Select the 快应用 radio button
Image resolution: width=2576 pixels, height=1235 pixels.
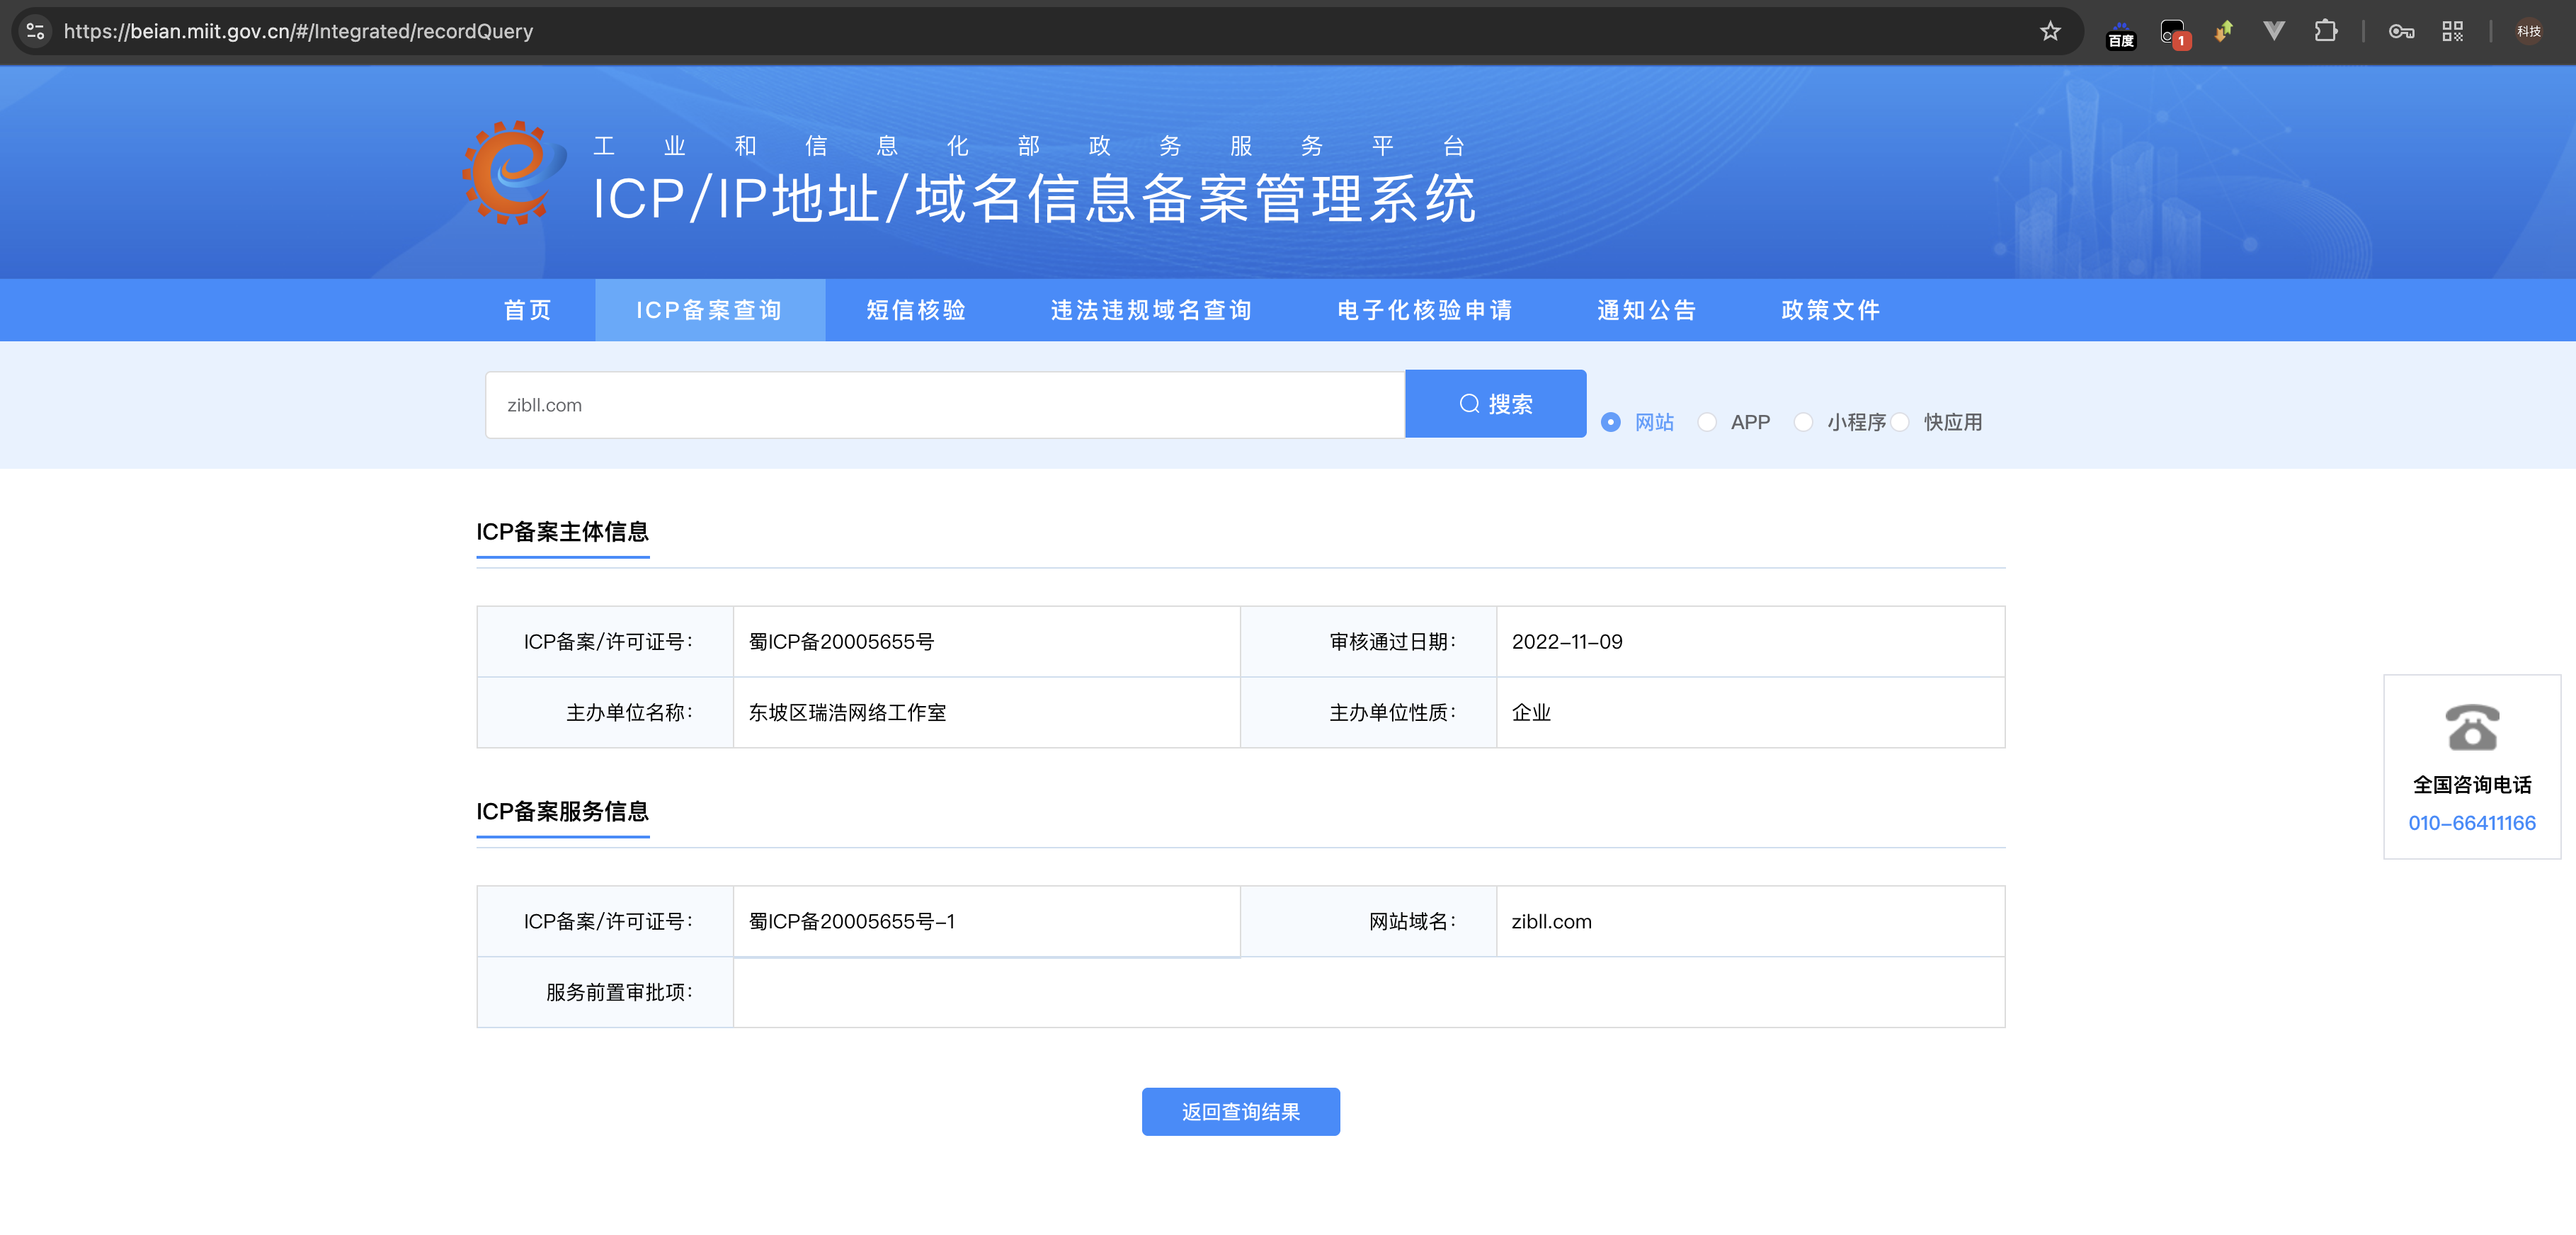[x=1900, y=422]
